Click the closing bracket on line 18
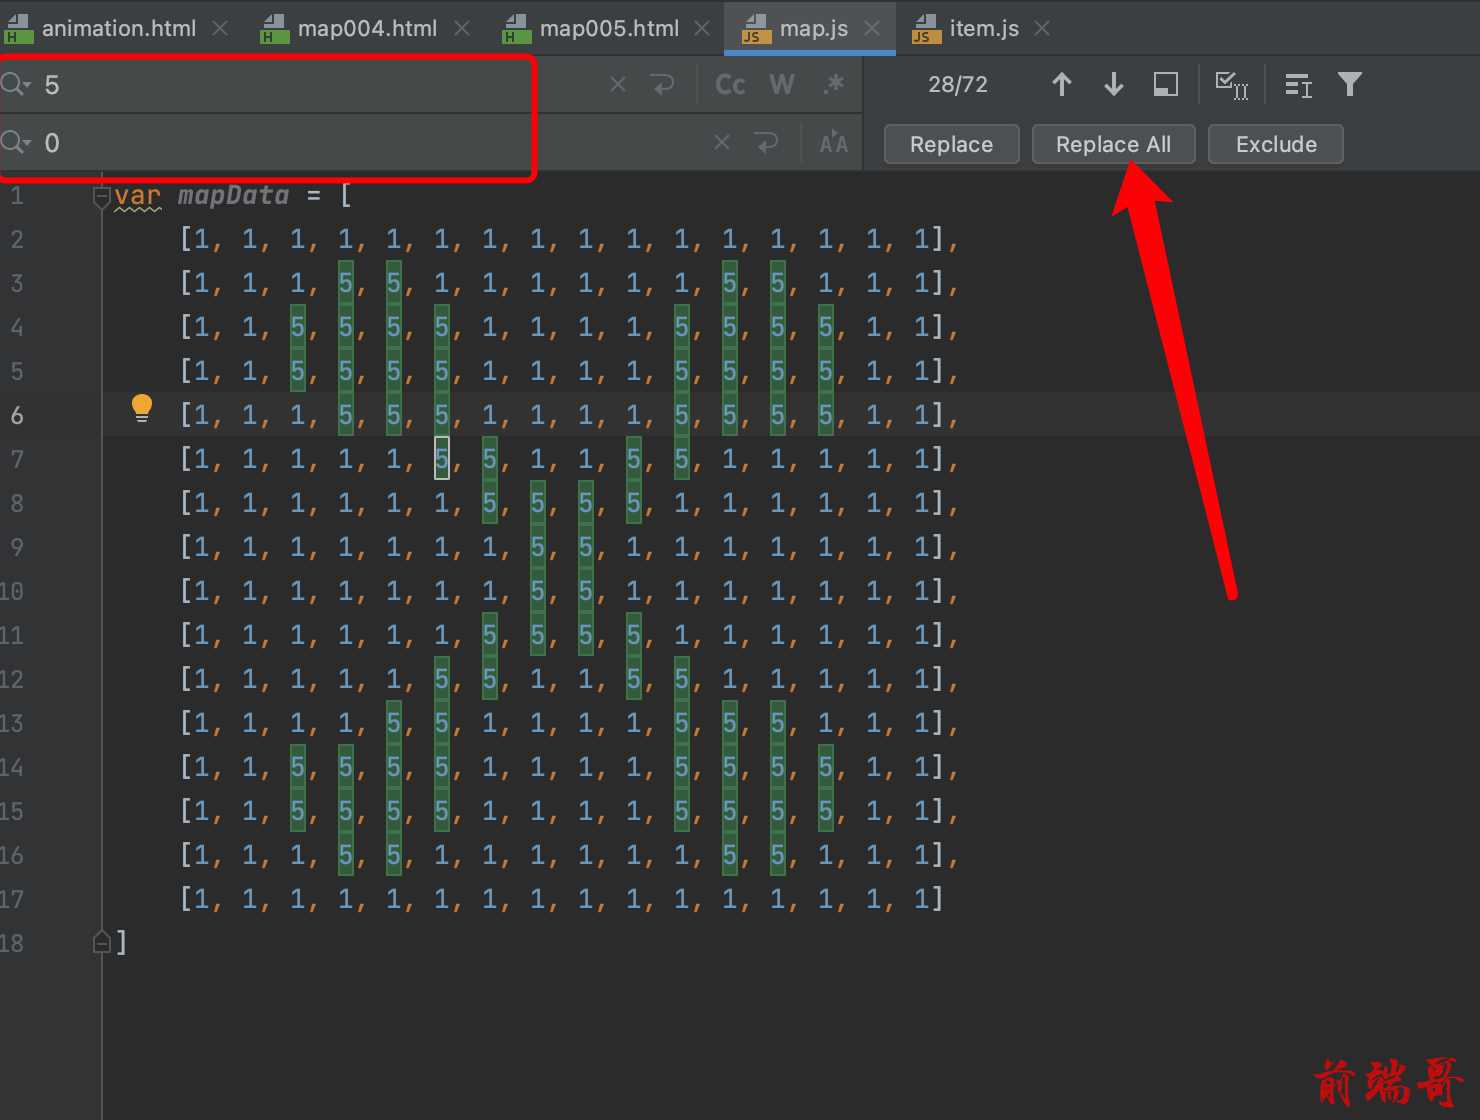 (x=121, y=941)
